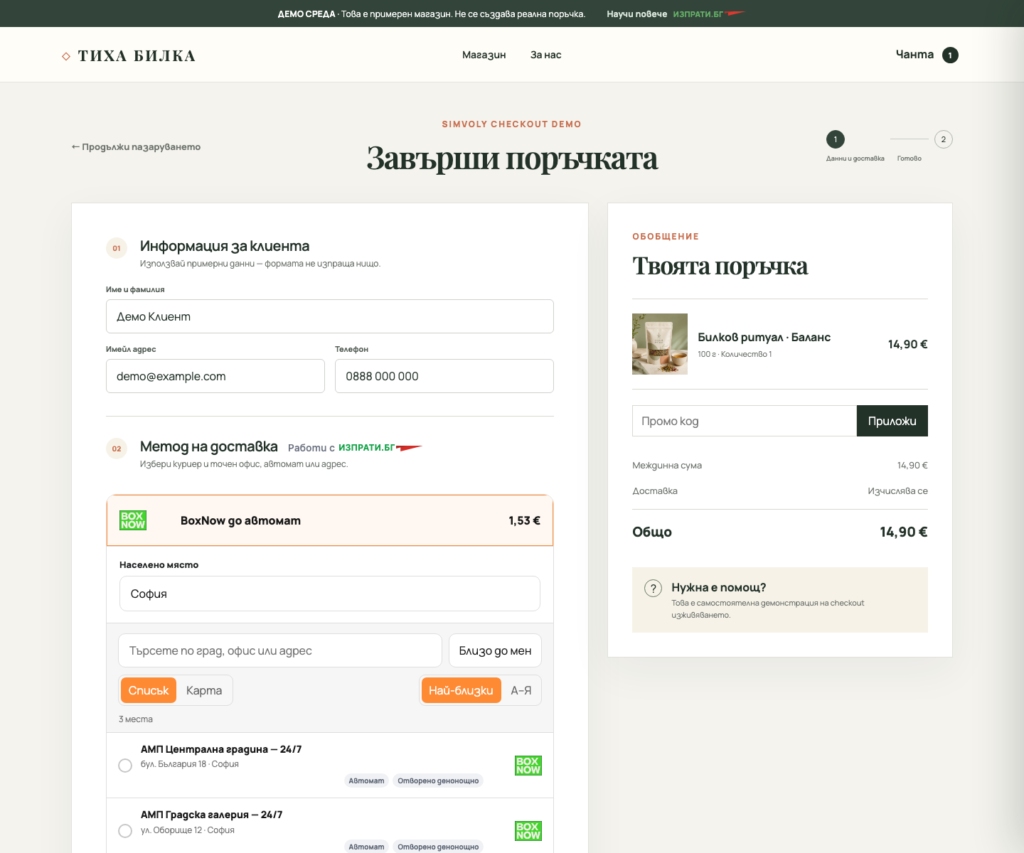Select BoxNow до автомат delivery option
Image resolution: width=1024 pixels, height=853 pixels.
point(330,521)
